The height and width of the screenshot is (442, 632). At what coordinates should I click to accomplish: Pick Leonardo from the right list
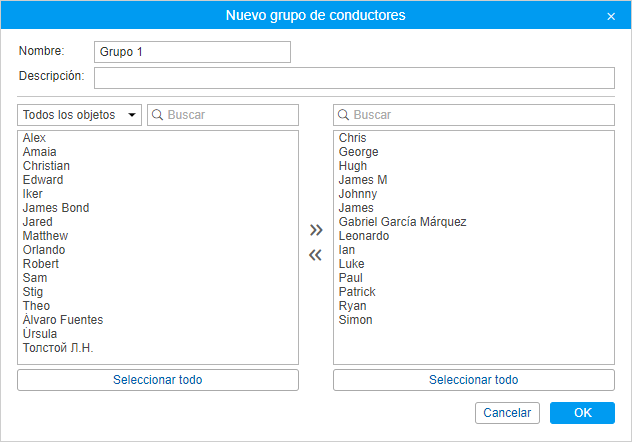(x=364, y=236)
